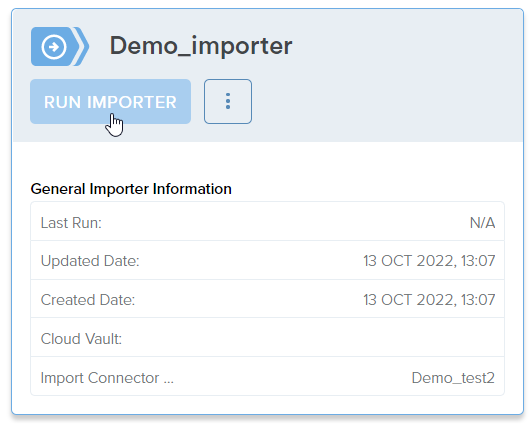
Task: Click the chevron edge of the importer icon
Action: [82, 46]
